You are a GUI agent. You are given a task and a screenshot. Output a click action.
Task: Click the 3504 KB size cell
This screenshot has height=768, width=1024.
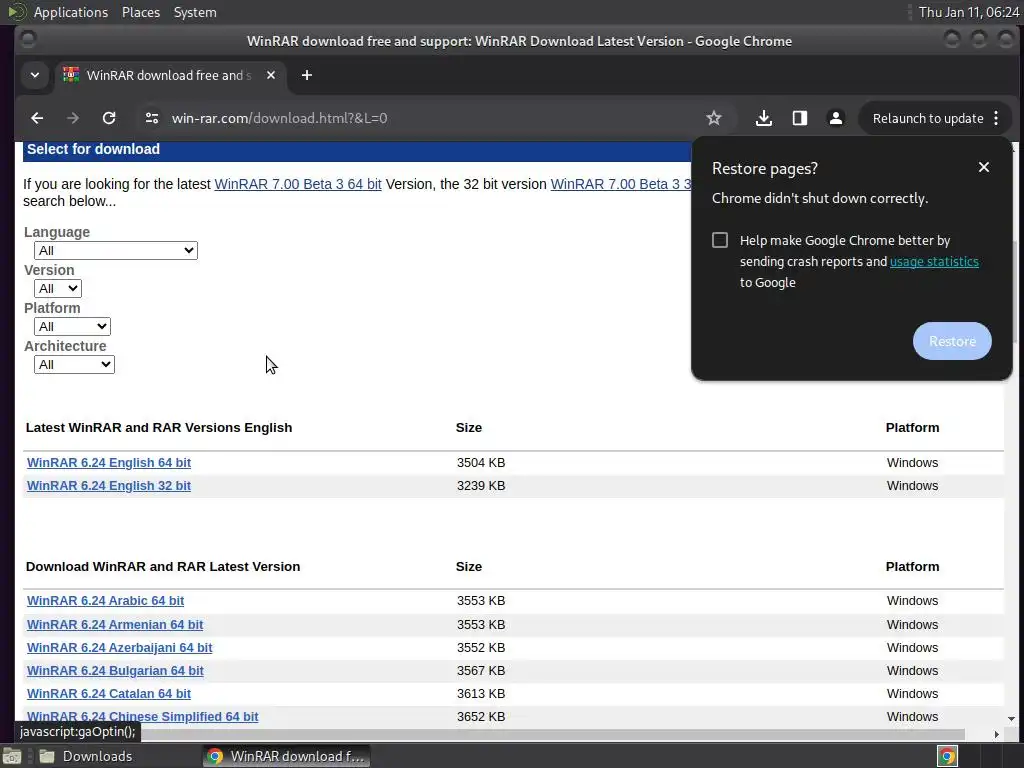click(x=481, y=462)
